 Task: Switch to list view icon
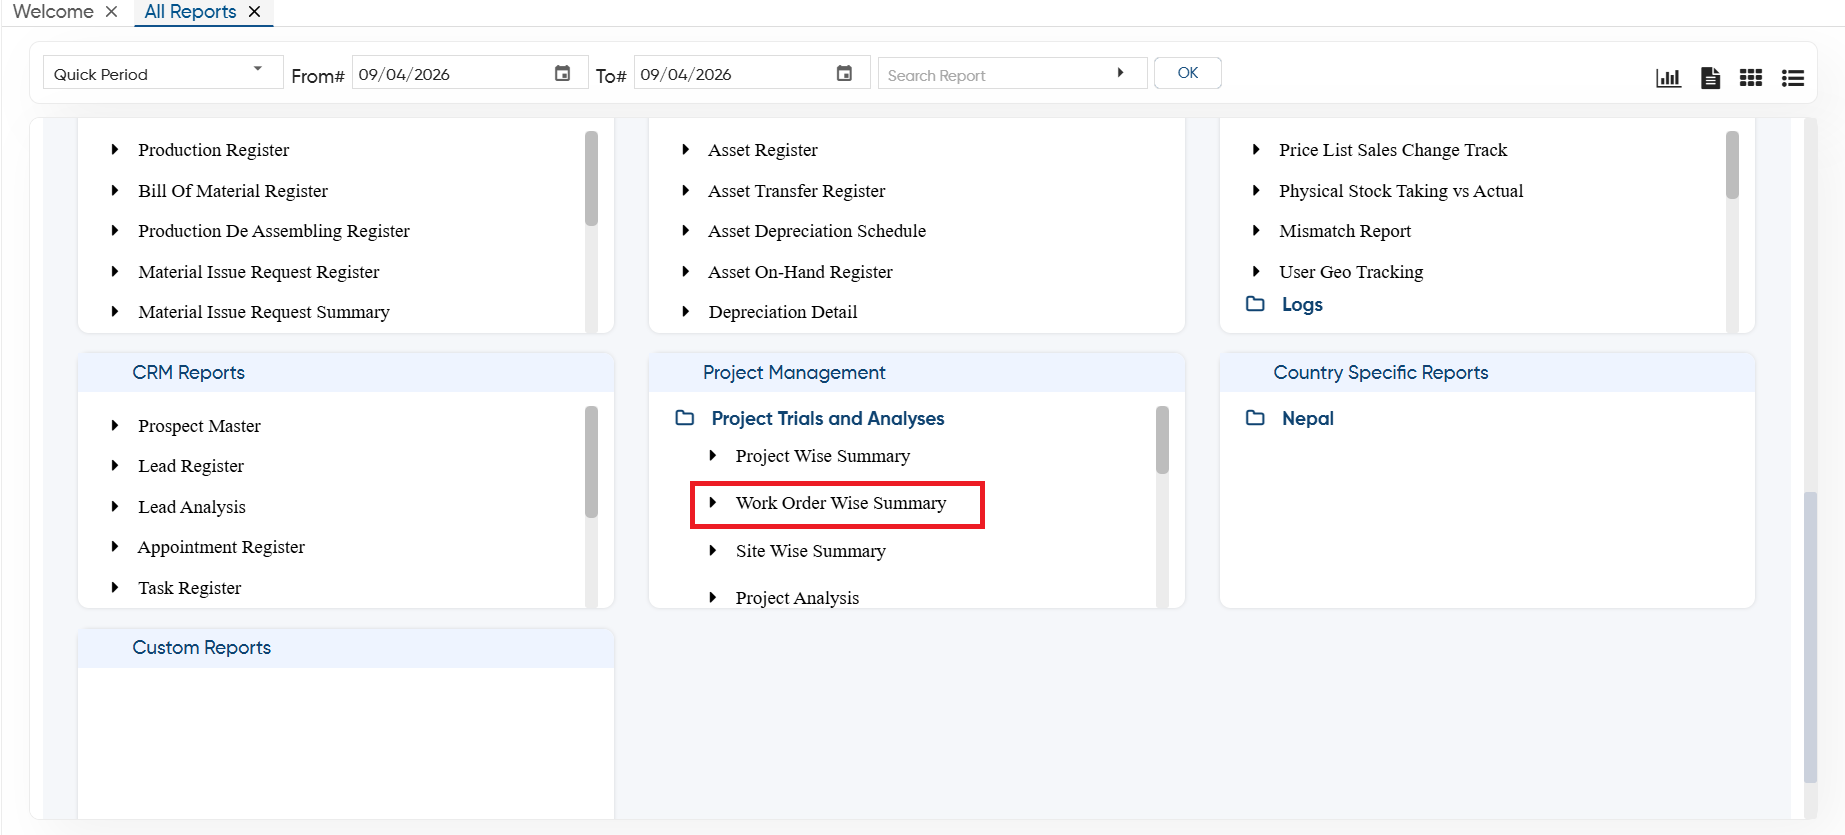click(x=1793, y=78)
